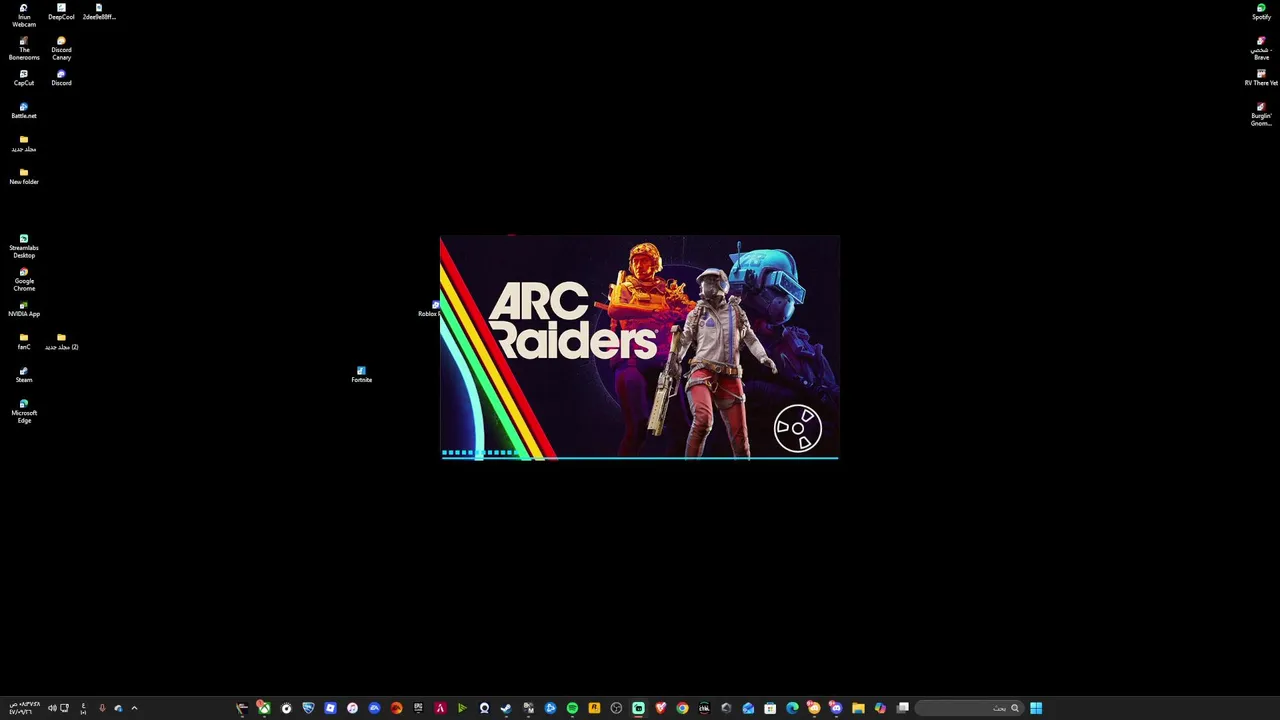The height and width of the screenshot is (720, 1280).
Task: Open the Microsoft Edge desktop shortcut
Action: tap(23, 412)
